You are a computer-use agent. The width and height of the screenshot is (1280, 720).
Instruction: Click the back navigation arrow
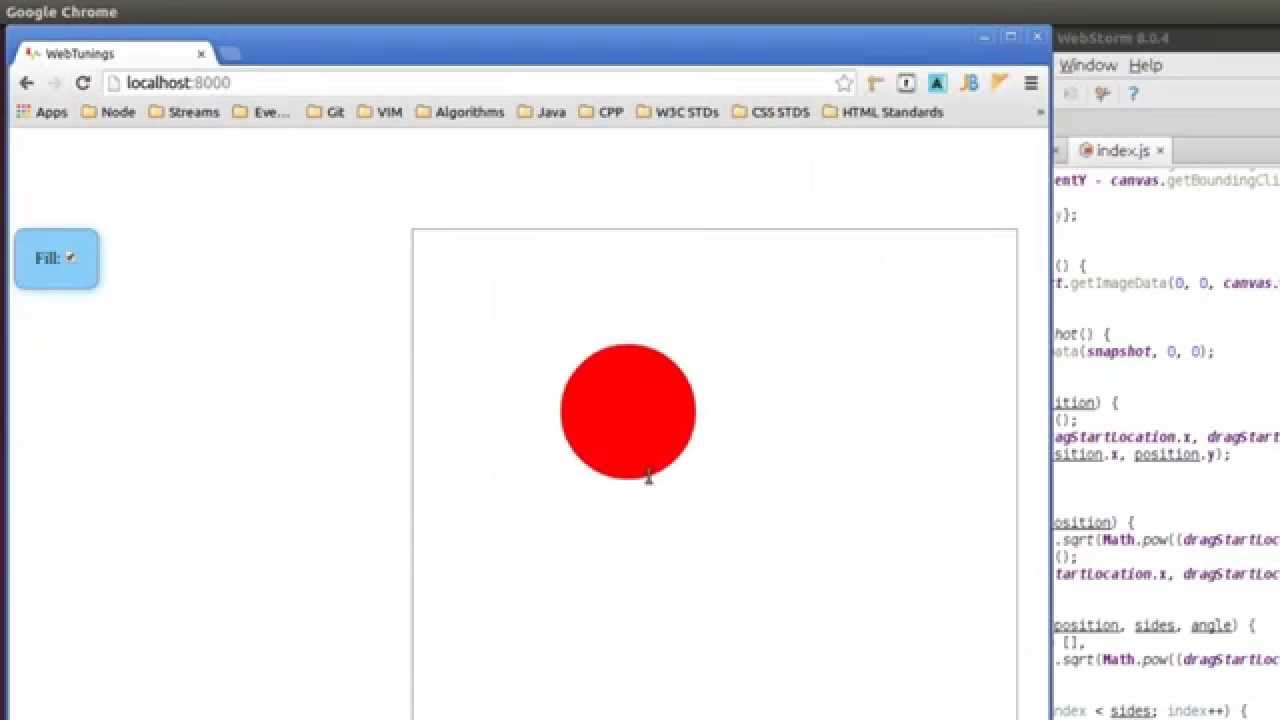coord(26,83)
